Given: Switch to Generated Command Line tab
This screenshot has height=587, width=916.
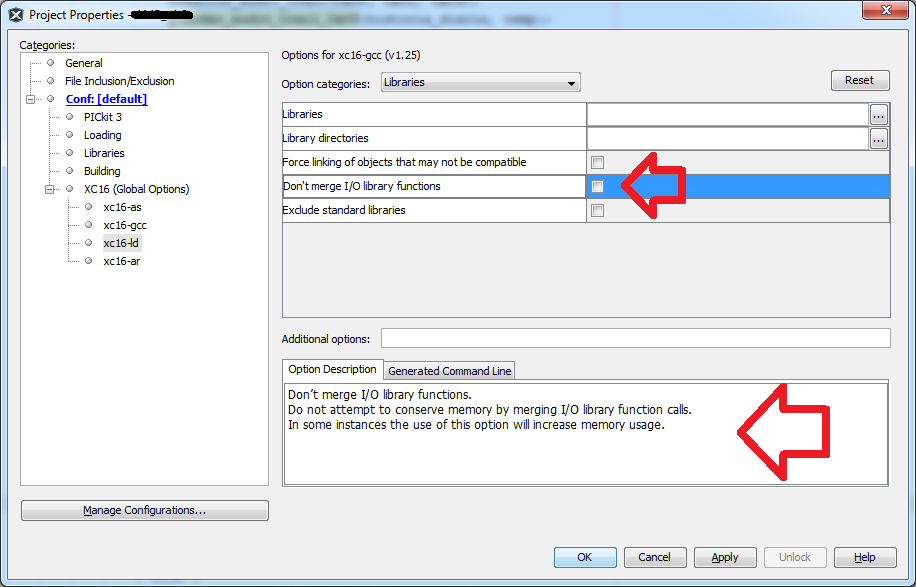Looking at the screenshot, I should point(449,371).
